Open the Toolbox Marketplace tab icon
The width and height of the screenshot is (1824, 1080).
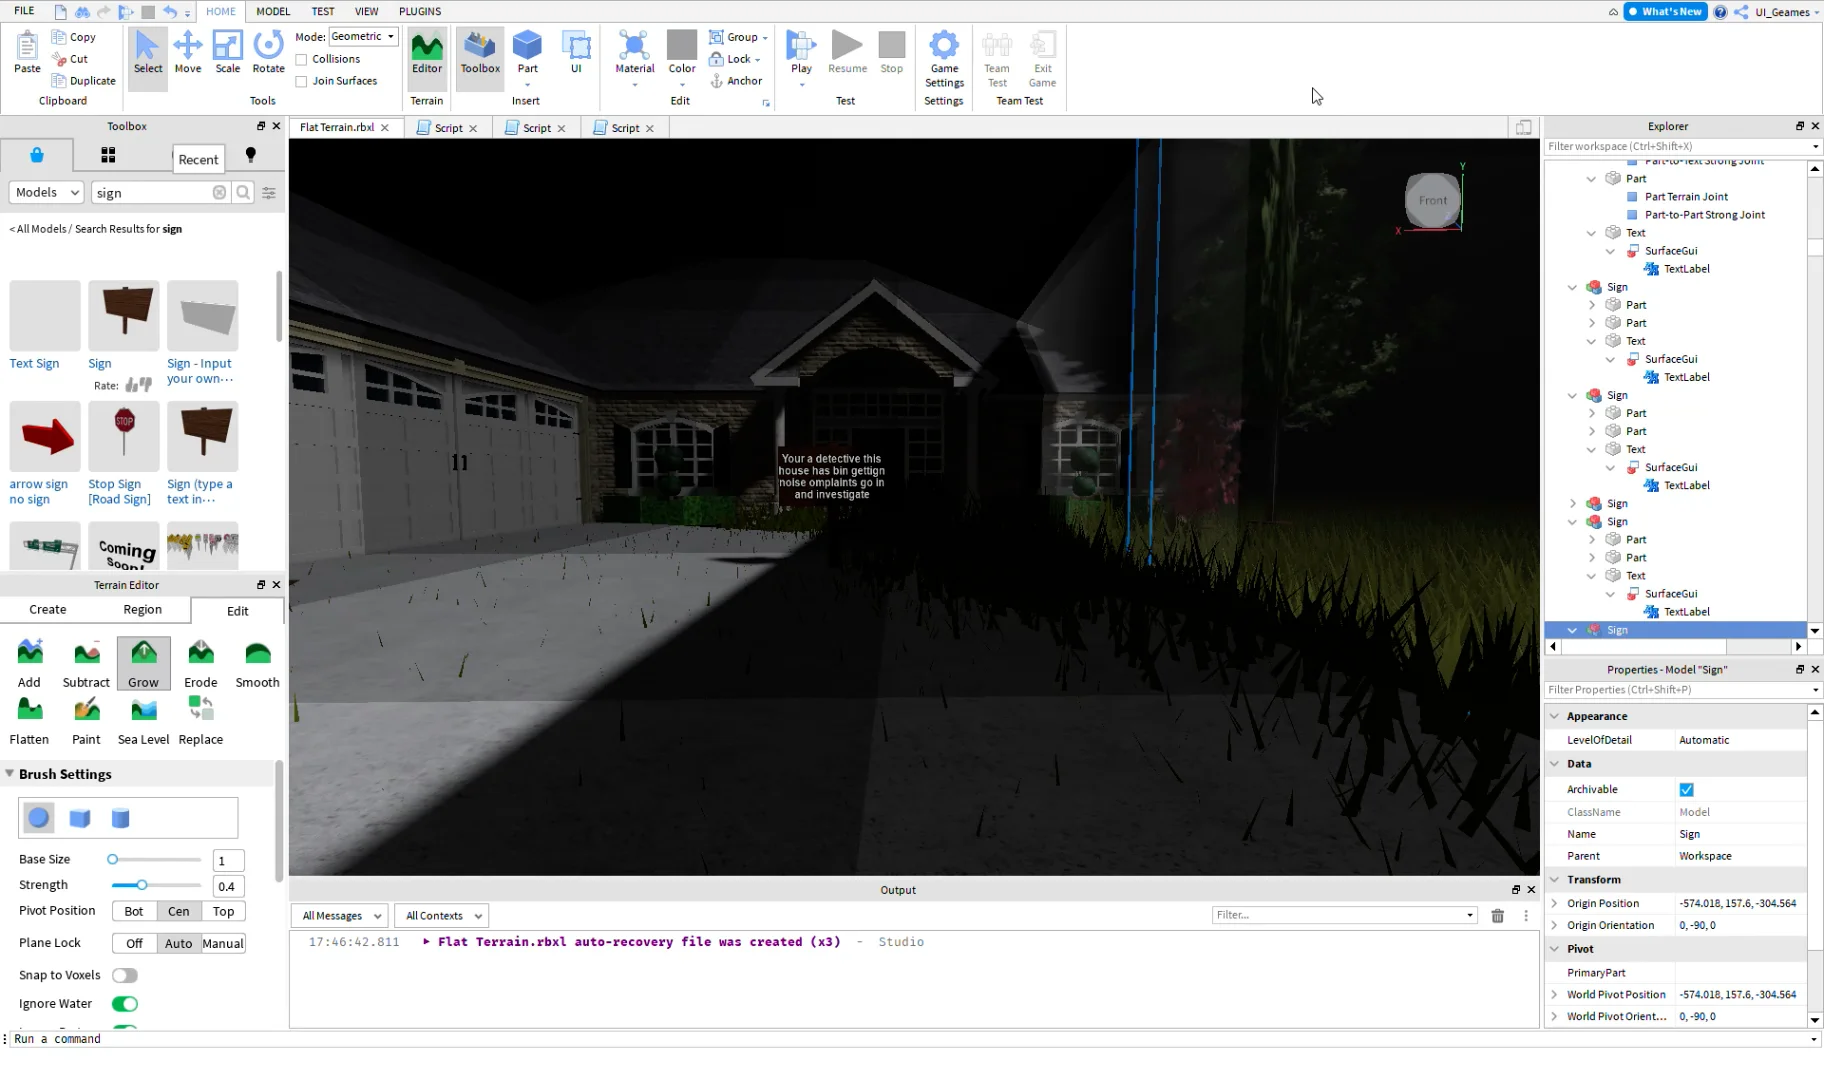click(x=37, y=155)
